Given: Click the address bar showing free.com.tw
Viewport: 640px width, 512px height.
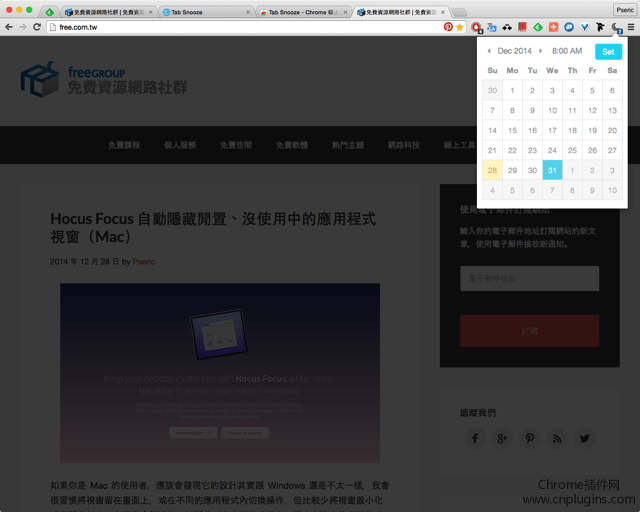Looking at the screenshot, I should tap(245, 27).
